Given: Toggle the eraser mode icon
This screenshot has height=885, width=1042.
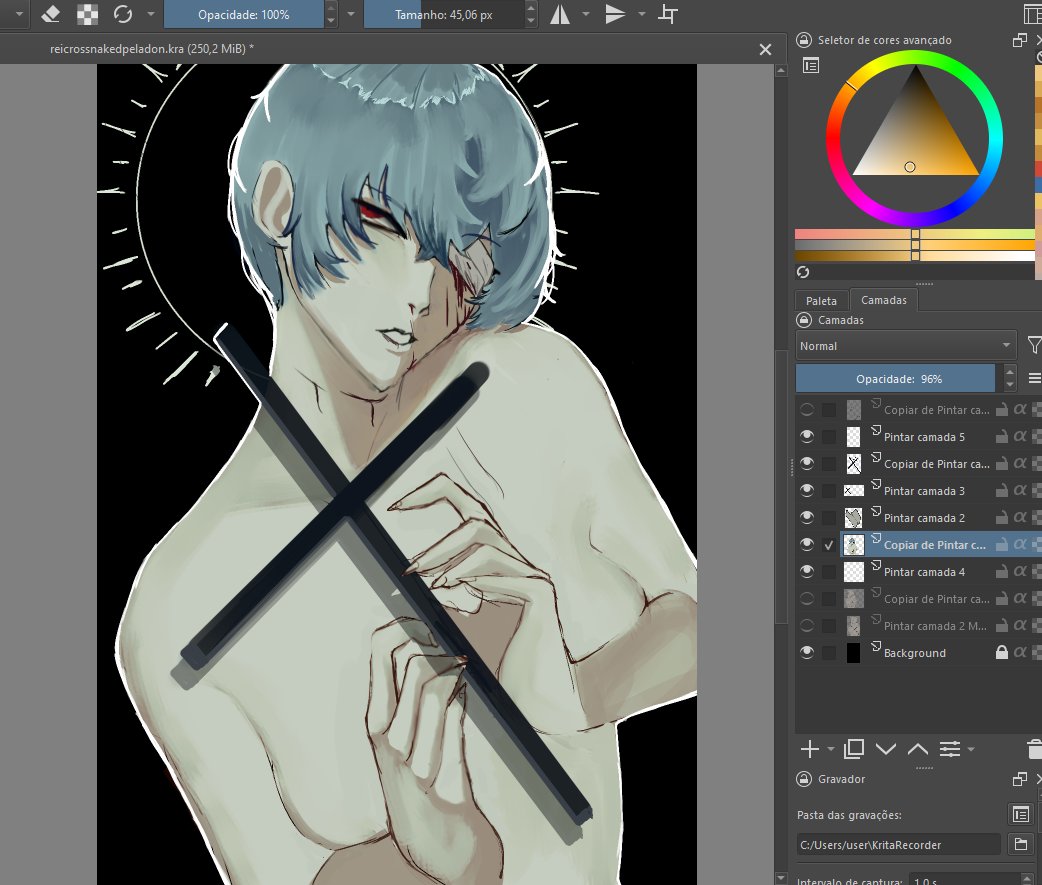Looking at the screenshot, I should 51,14.
